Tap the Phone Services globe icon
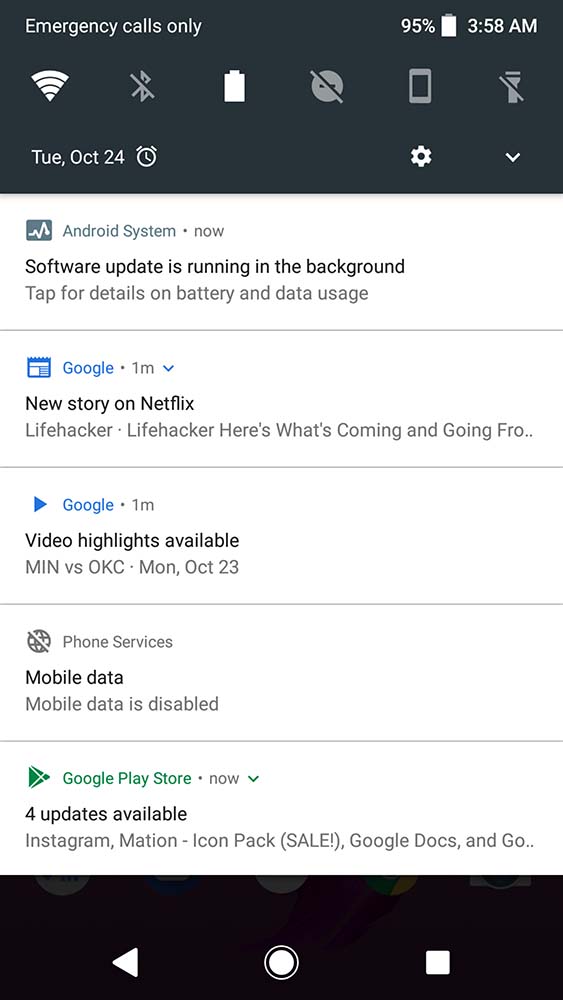 tap(39, 642)
